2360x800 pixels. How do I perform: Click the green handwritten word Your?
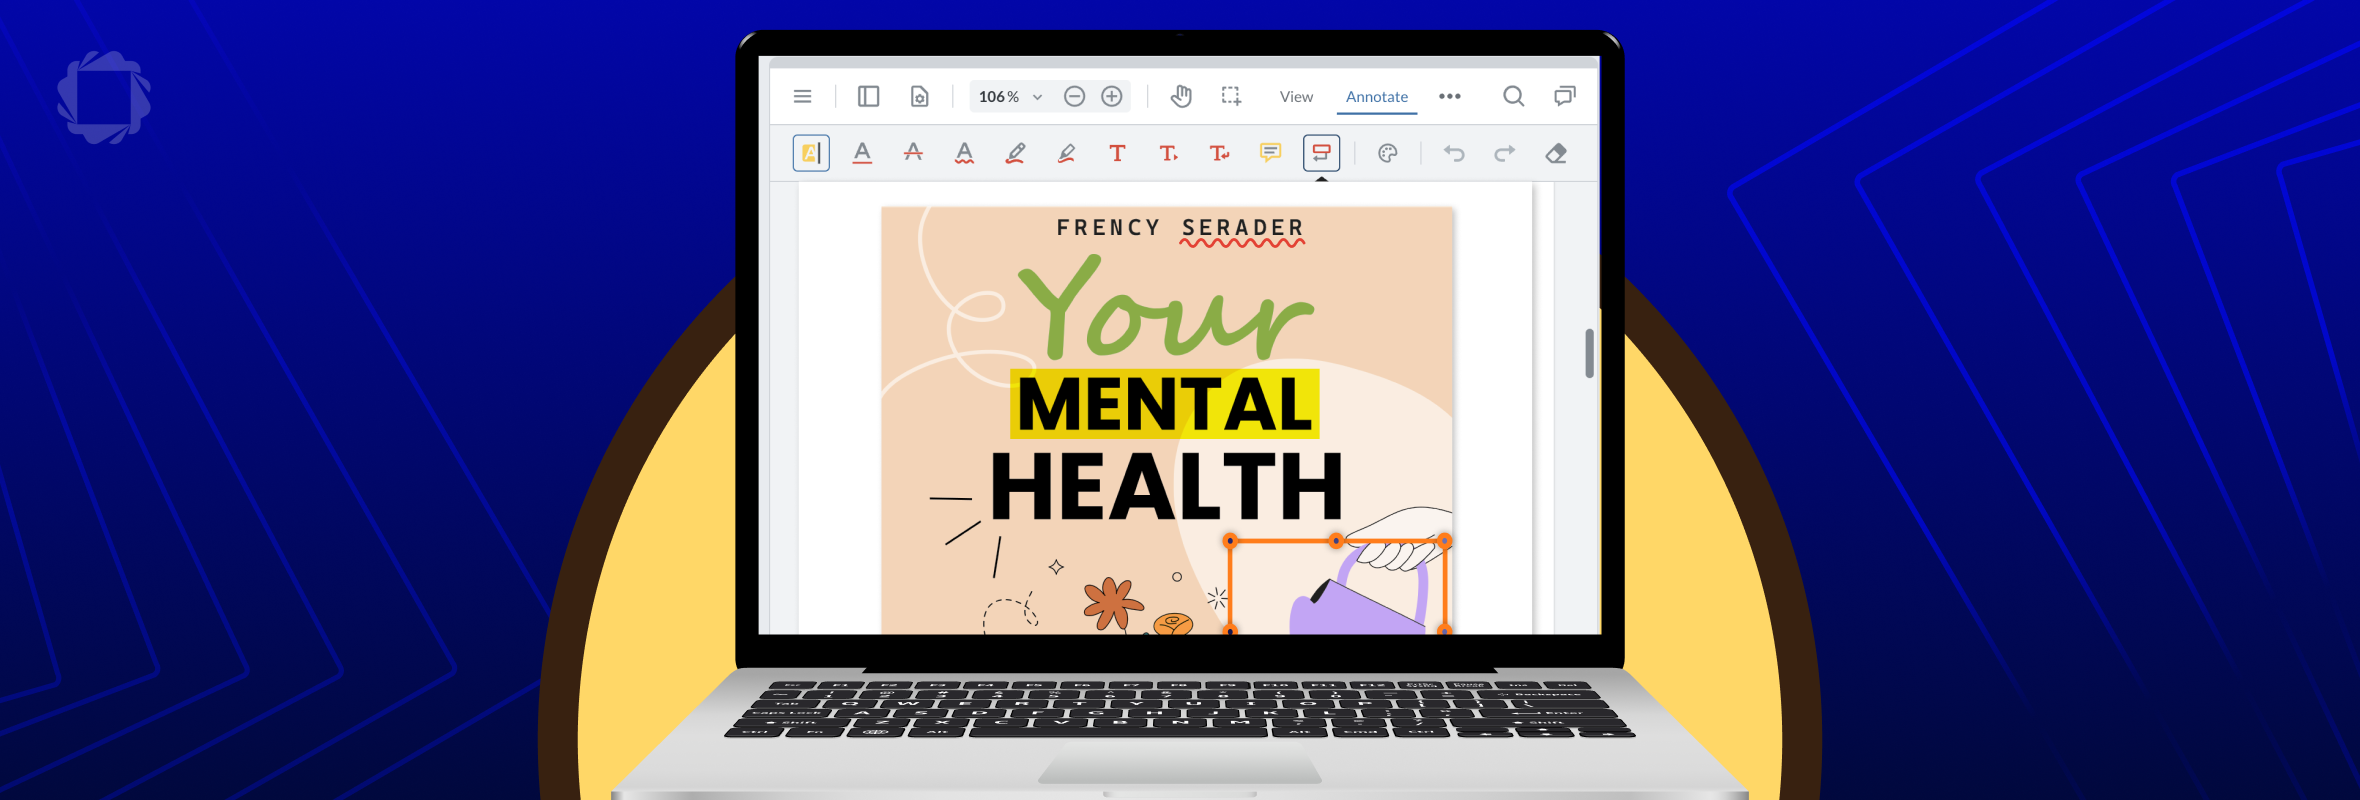[1165, 308]
